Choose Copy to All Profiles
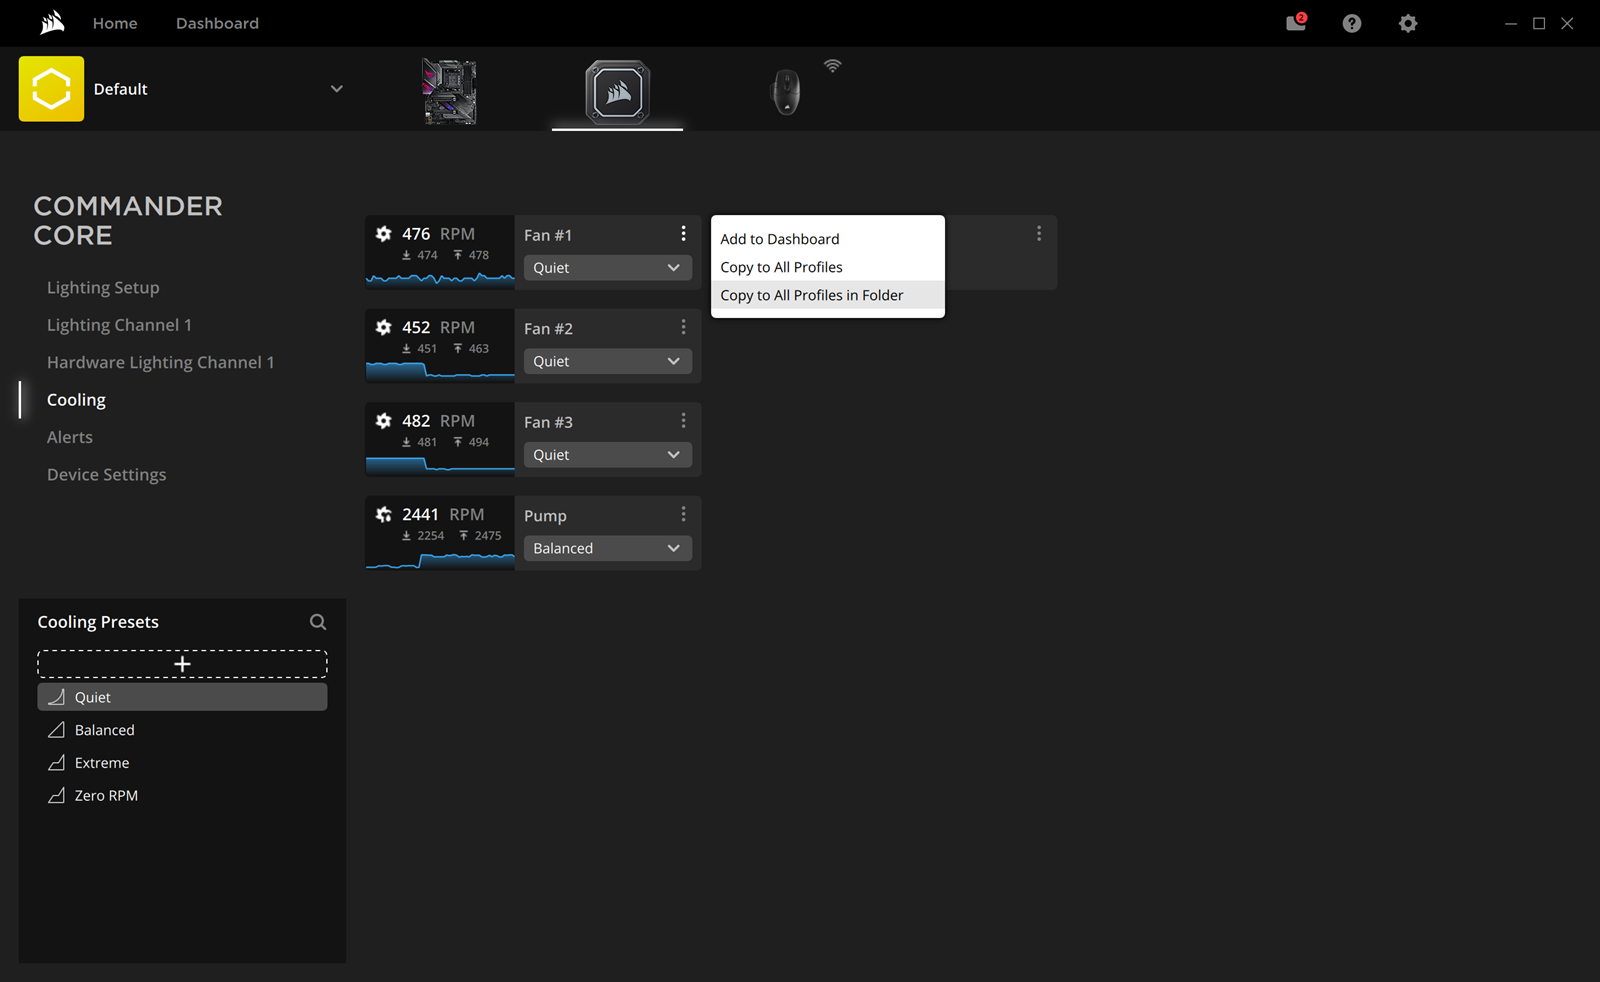Screen dimensions: 1600x982 (x=828, y=267)
